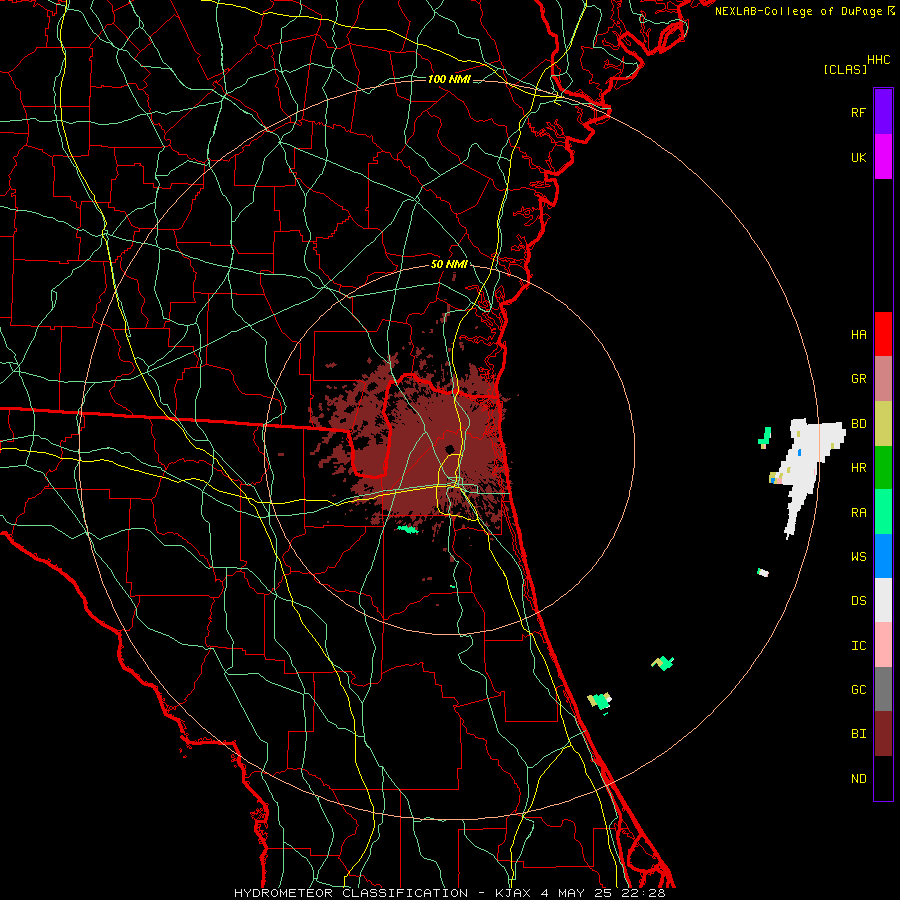Click the RA legend label

(858, 513)
